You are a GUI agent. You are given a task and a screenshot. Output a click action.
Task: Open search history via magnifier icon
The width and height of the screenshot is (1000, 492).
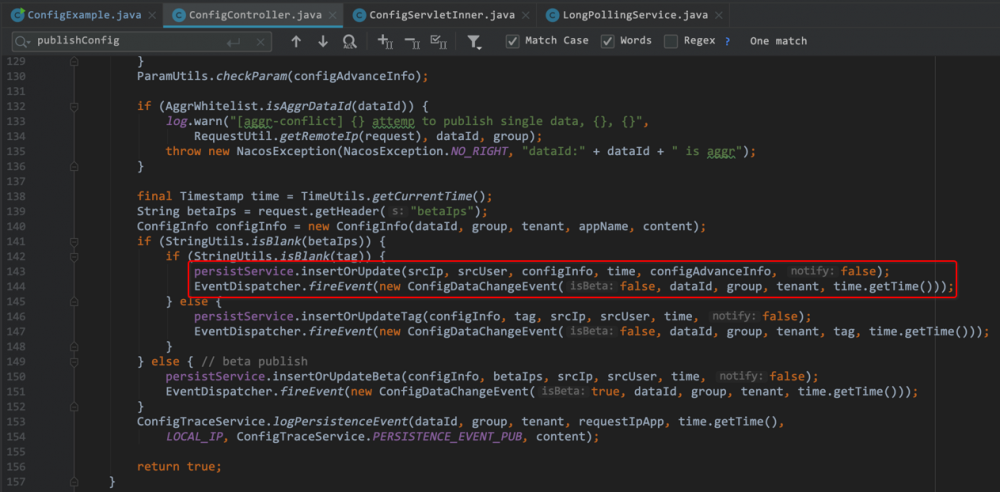point(23,41)
